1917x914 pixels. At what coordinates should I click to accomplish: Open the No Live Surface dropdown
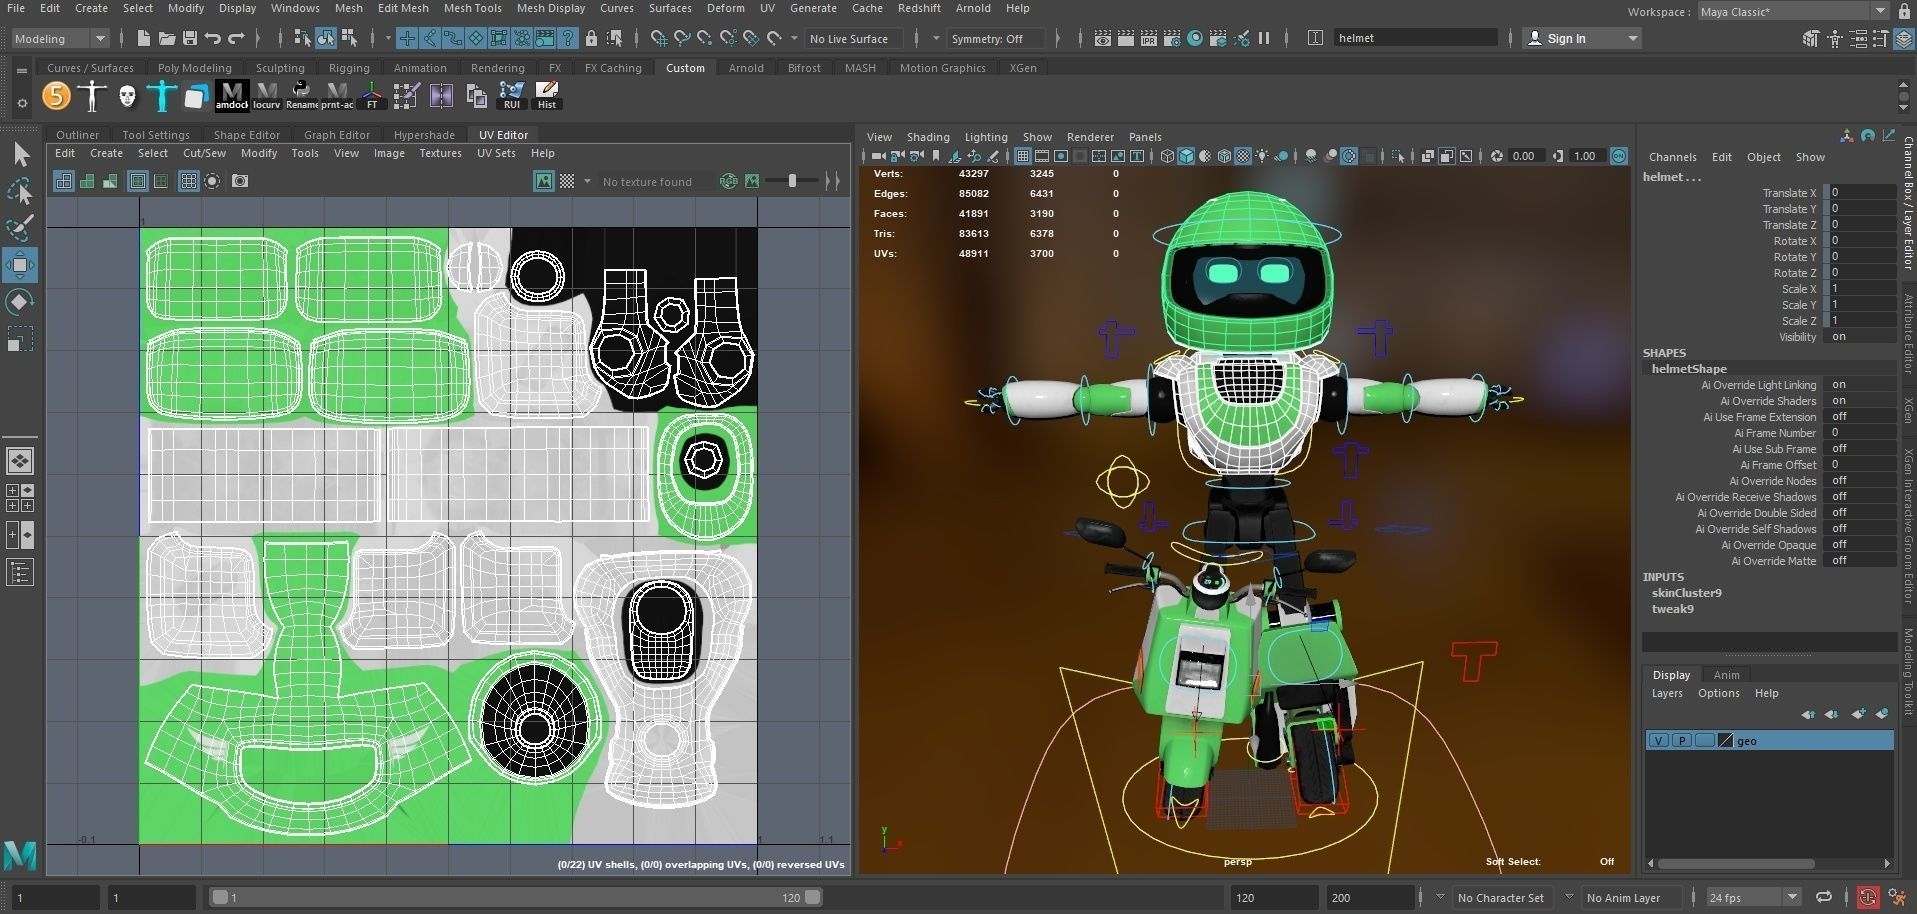[853, 38]
